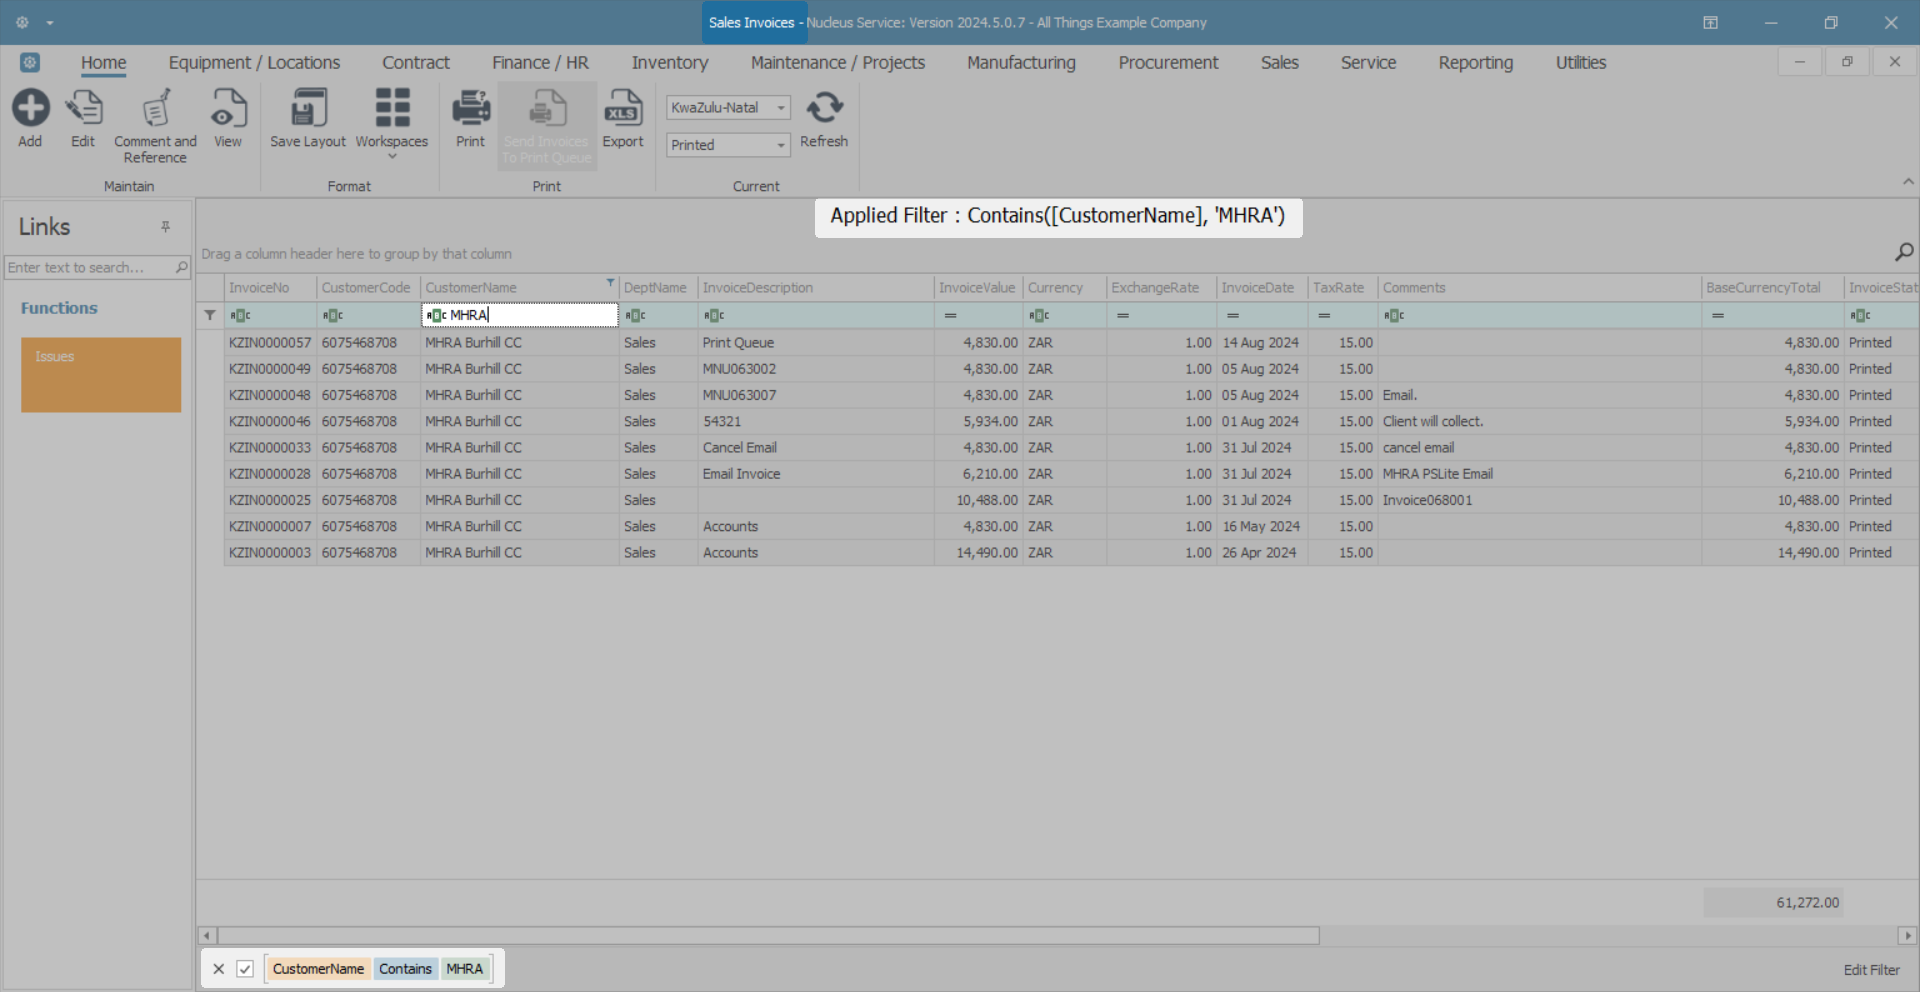This screenshot has width=1920, height=992.
Task: Uncheck the enable filter checkbox
Action: [245, 969]
